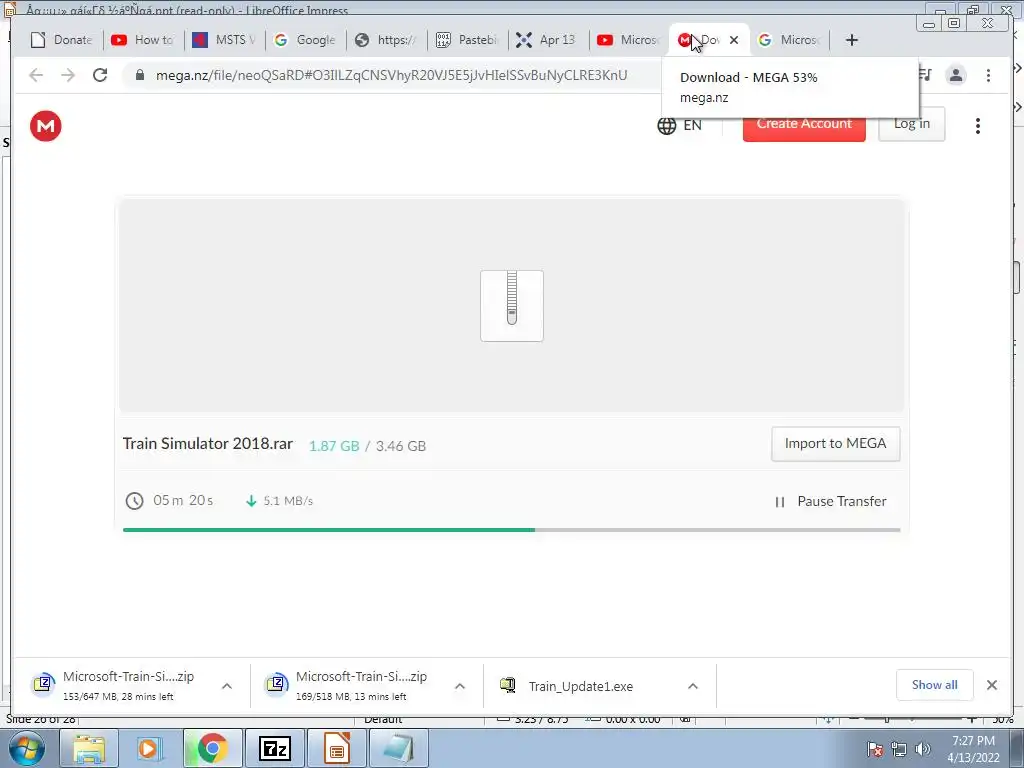Switch to the https:// tab
The width and height of the screenshot is (1024, 768).
click(x=387, y=40)
